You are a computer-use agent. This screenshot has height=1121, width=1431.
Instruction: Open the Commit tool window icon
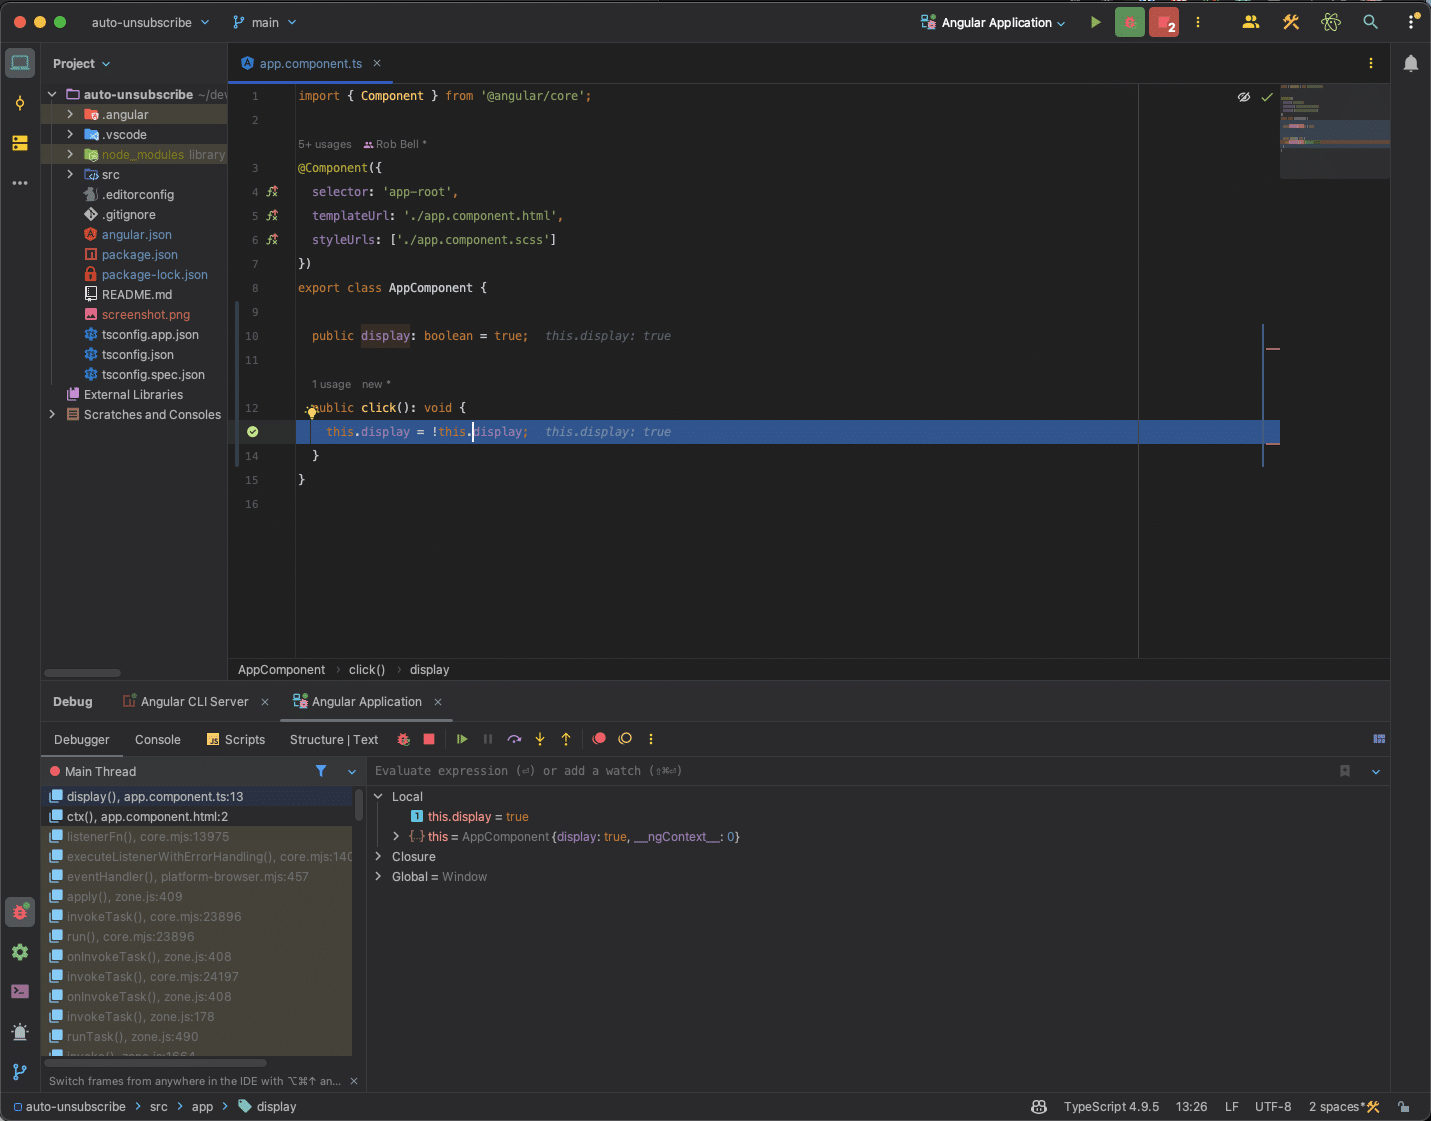click(20, 103)
